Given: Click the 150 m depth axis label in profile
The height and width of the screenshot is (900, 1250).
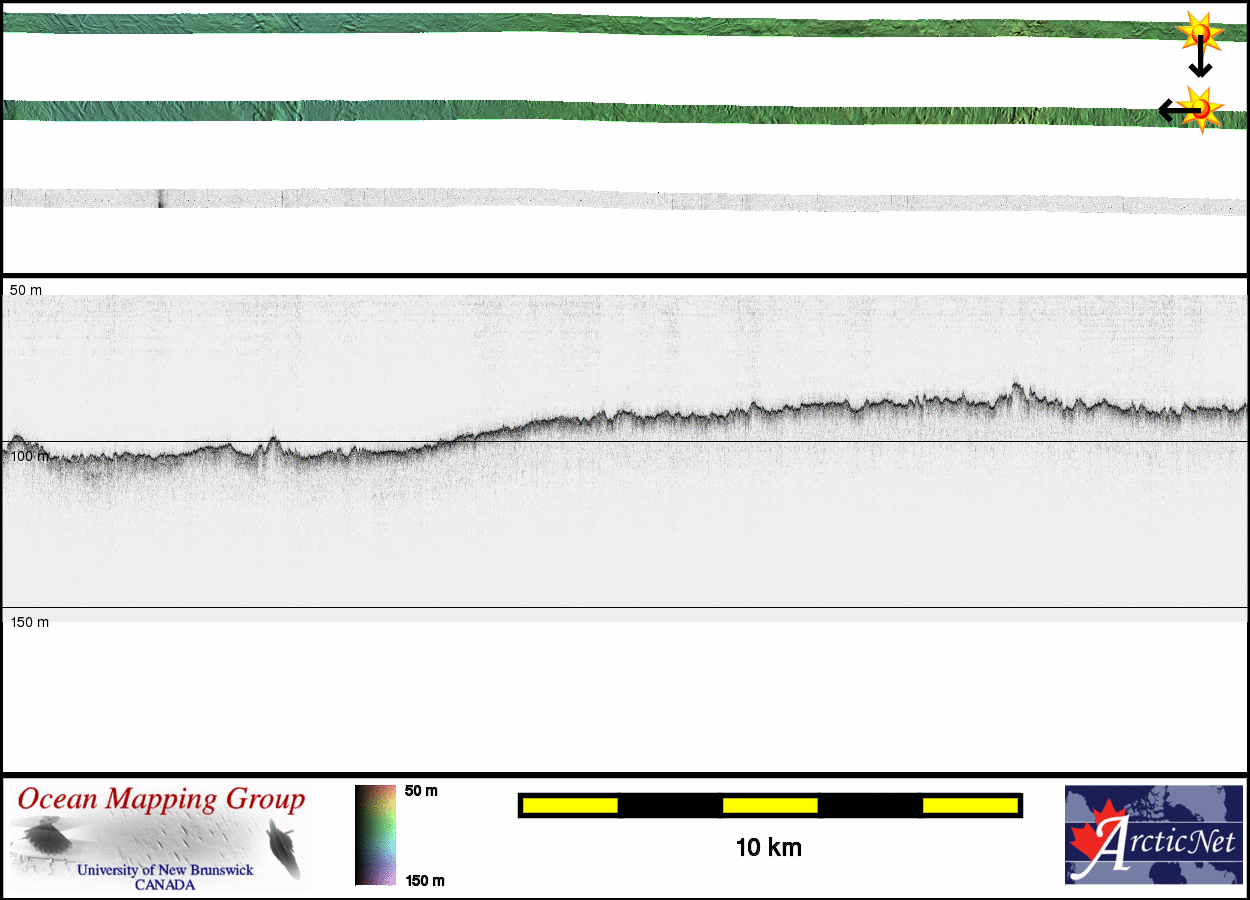Looking at the screenshot, I should pos(29,622).
